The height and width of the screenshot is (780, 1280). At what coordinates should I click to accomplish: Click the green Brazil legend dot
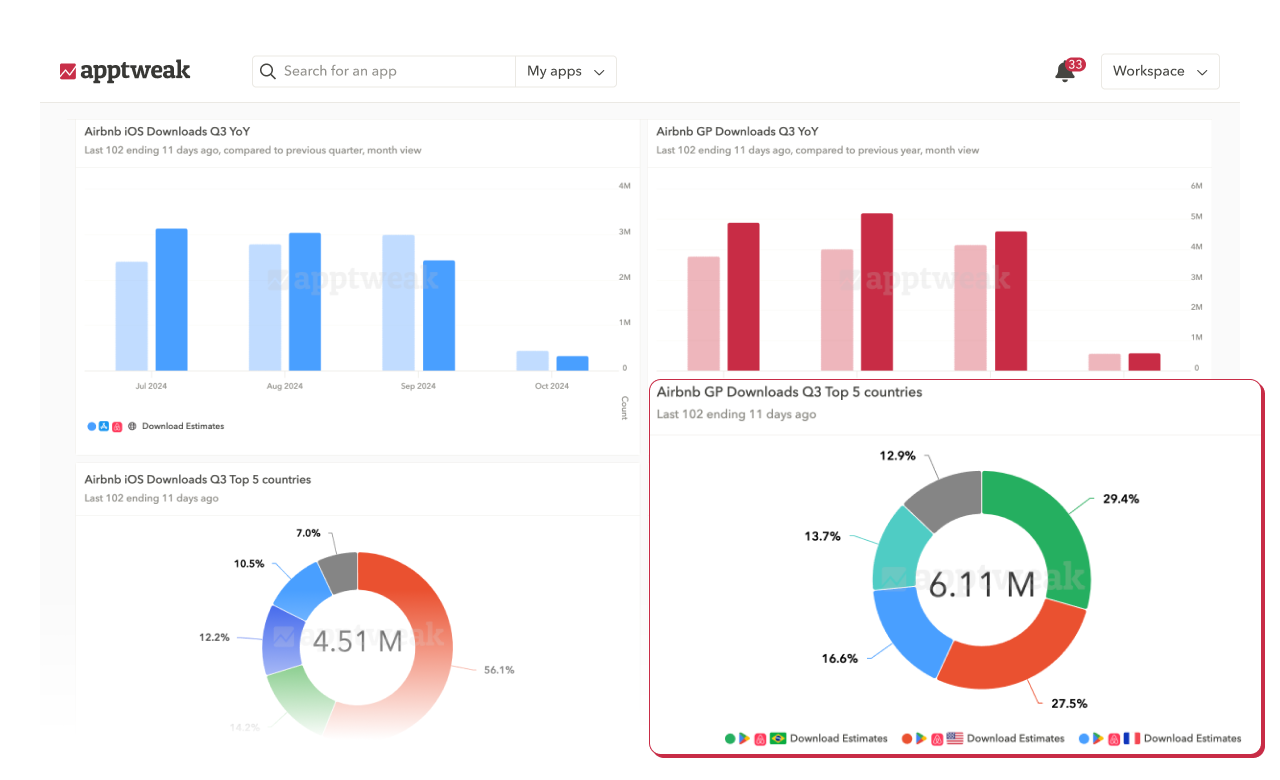click(730, 739)
